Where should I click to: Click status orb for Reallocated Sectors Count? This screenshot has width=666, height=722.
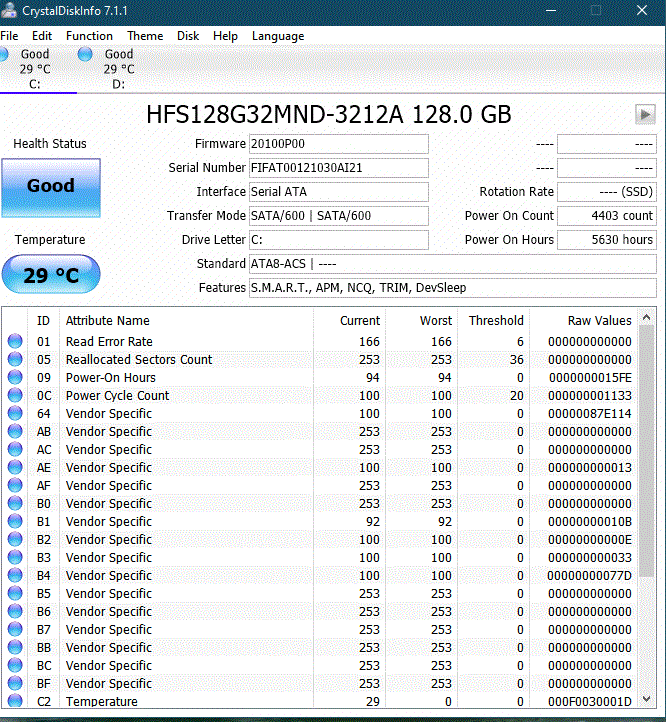coord(15,359)
